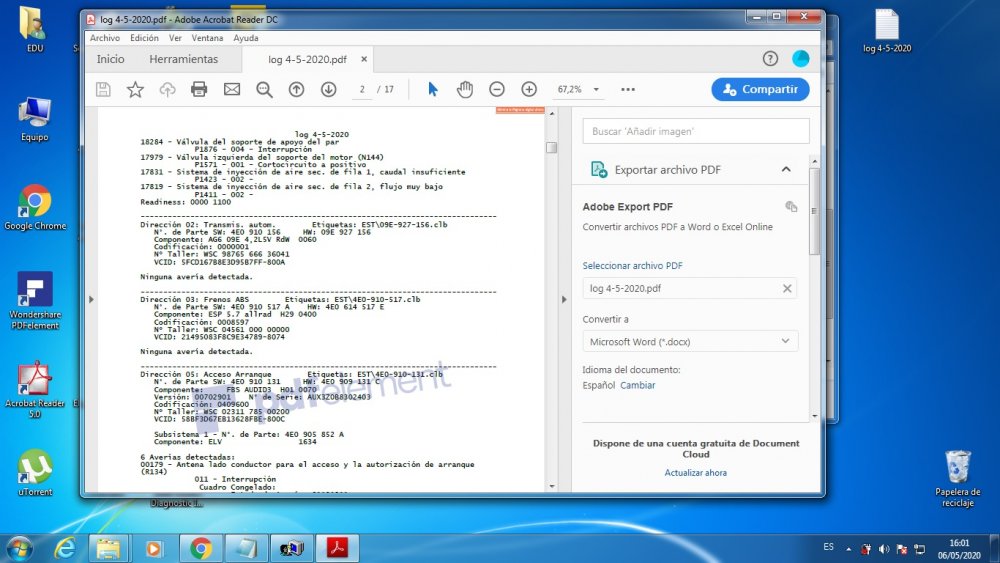Open the account profile avatar
The width and height of the screenshot is (1000, 563).
click(x=800, y=59)
